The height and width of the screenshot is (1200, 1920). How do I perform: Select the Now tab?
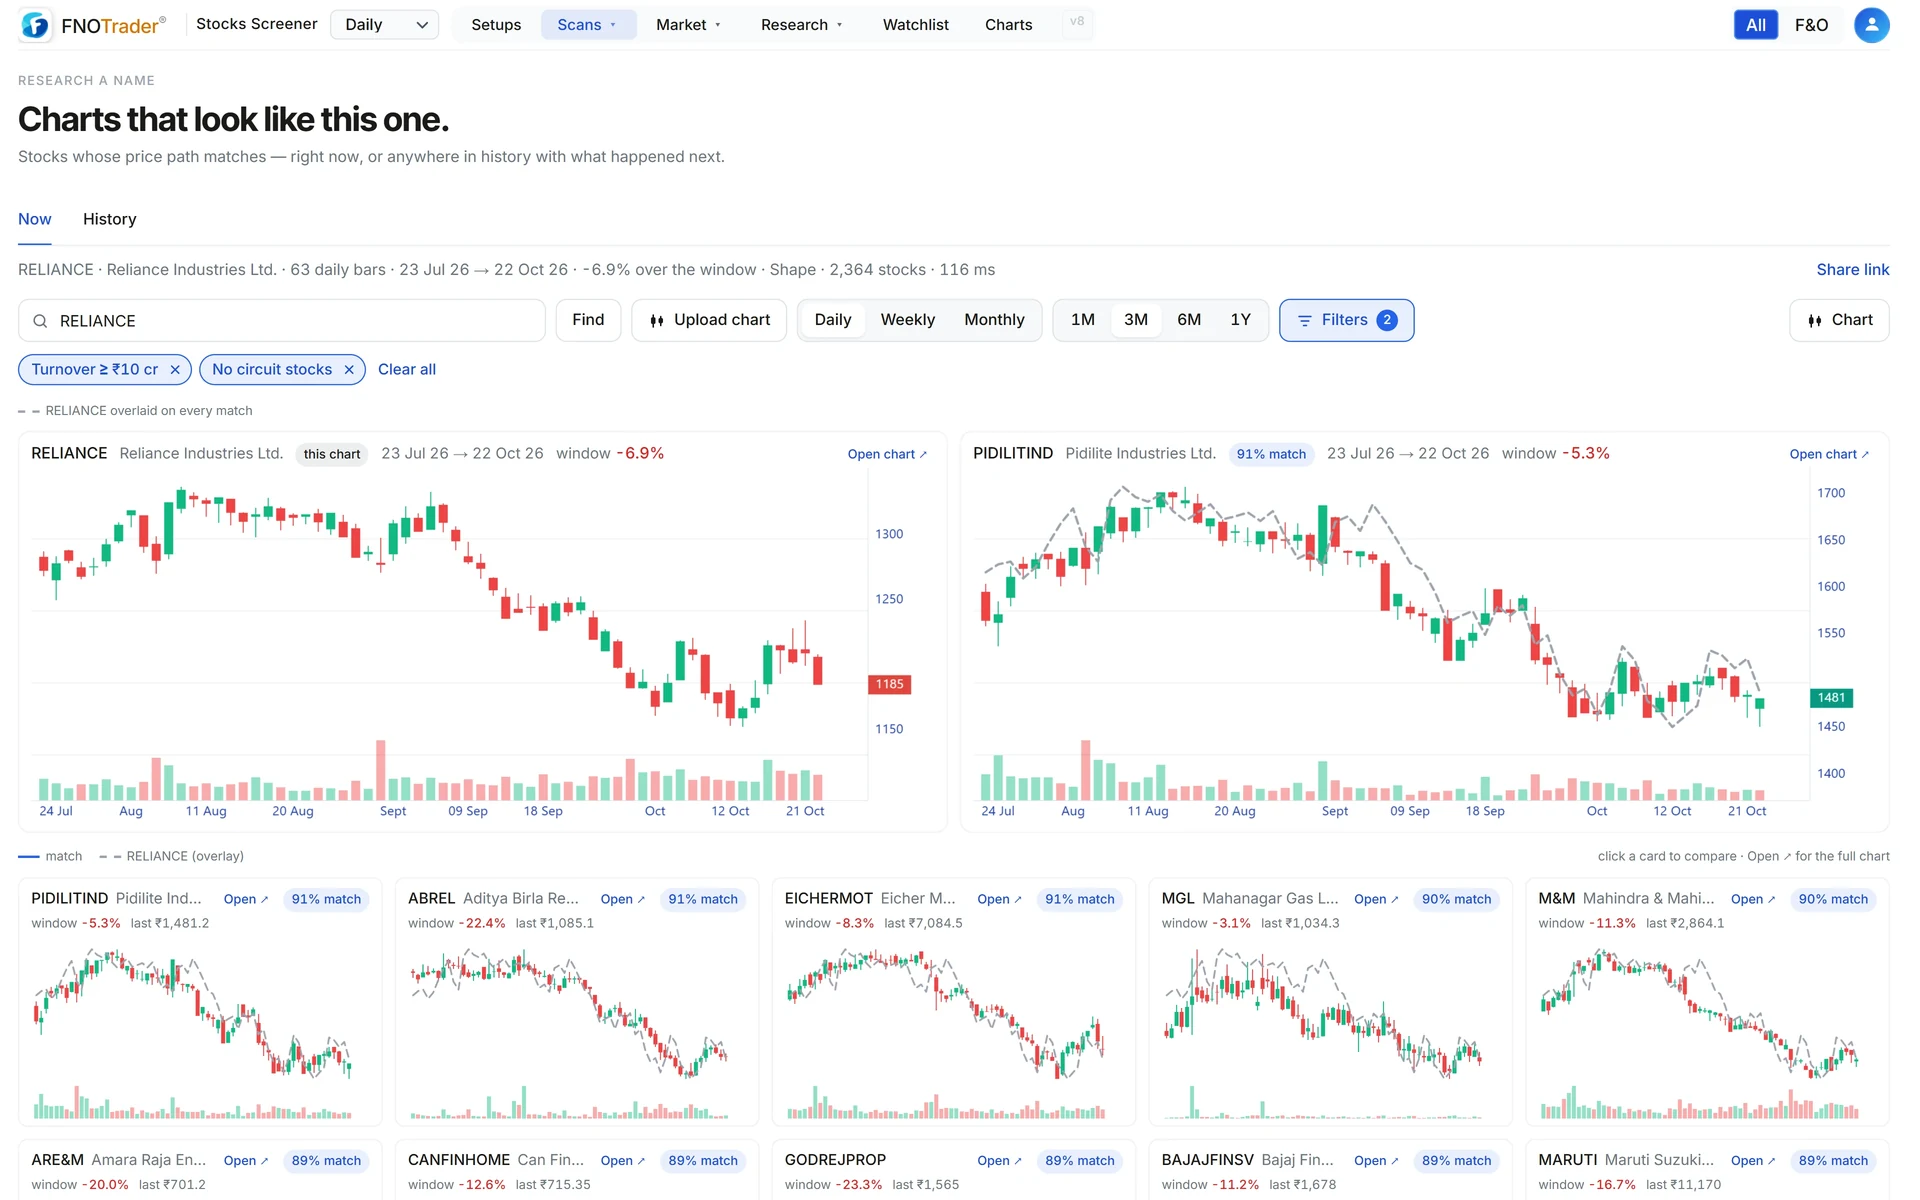coord(35,219)
